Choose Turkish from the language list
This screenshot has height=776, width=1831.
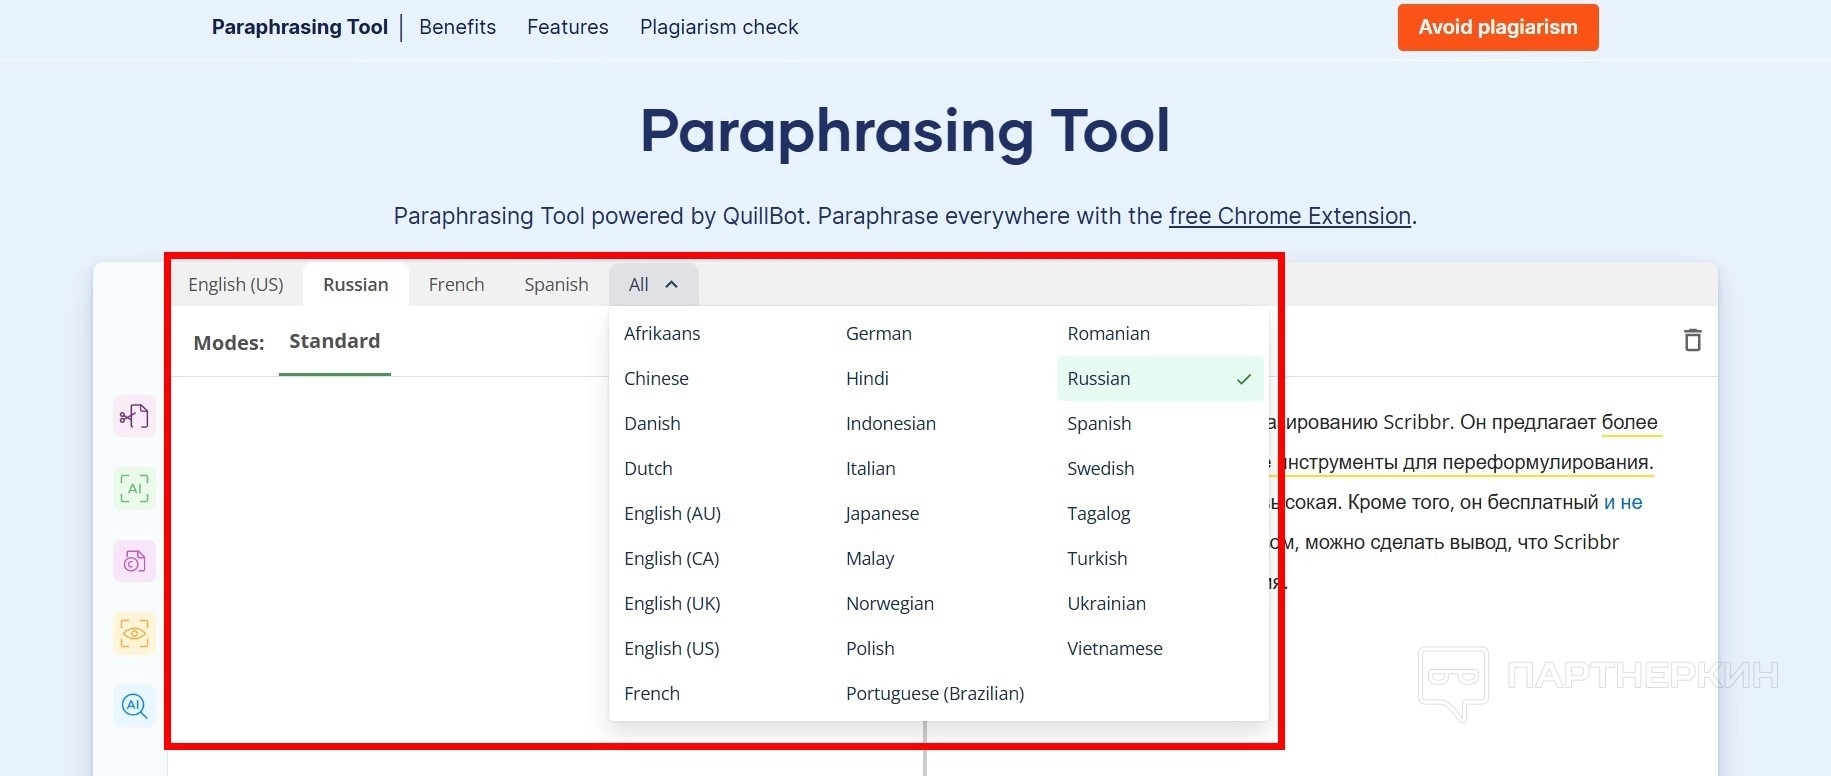tap(1097, 558)
